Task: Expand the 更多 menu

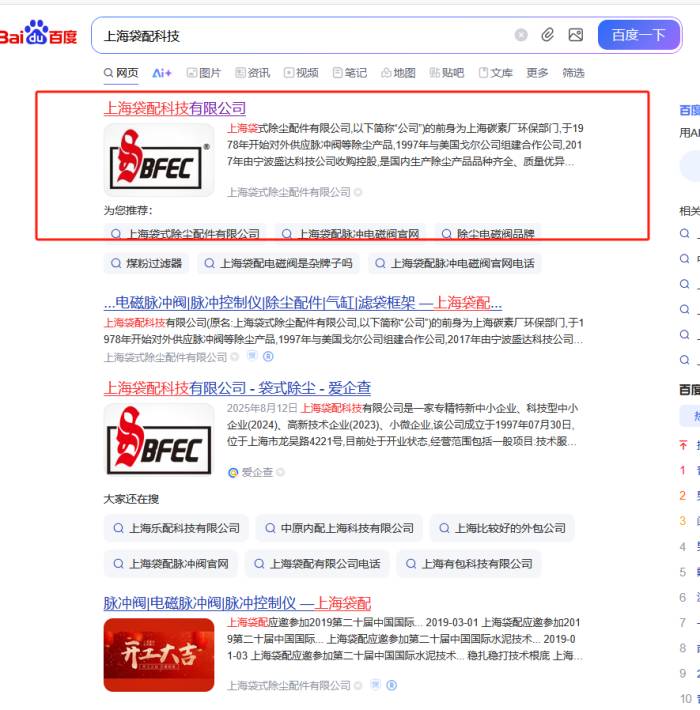Action: tap(538, 73)
